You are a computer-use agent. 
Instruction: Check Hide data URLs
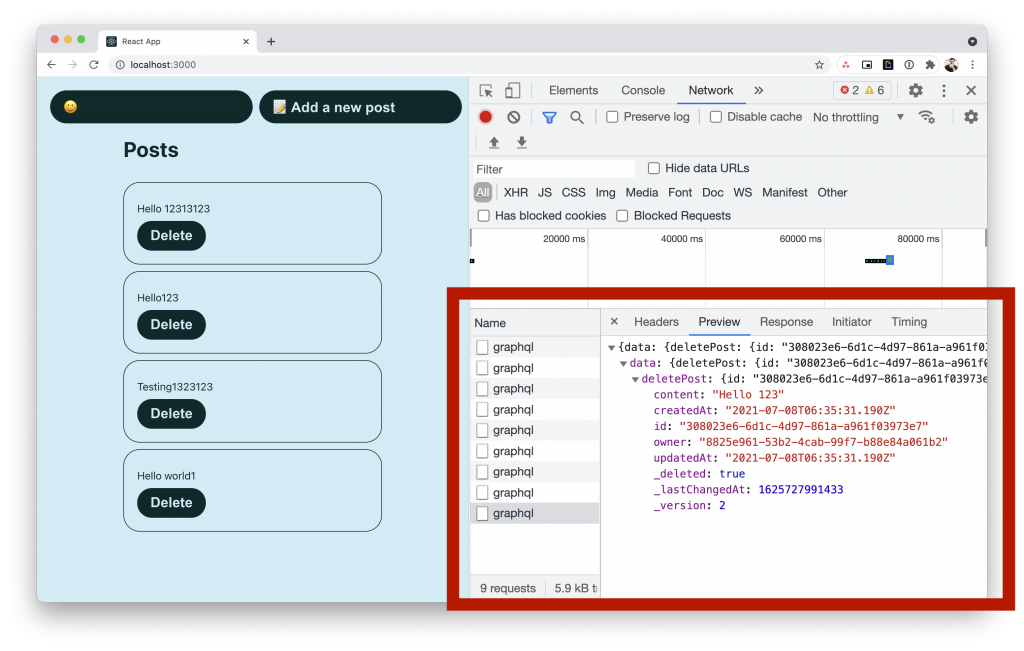click(654, 168)
